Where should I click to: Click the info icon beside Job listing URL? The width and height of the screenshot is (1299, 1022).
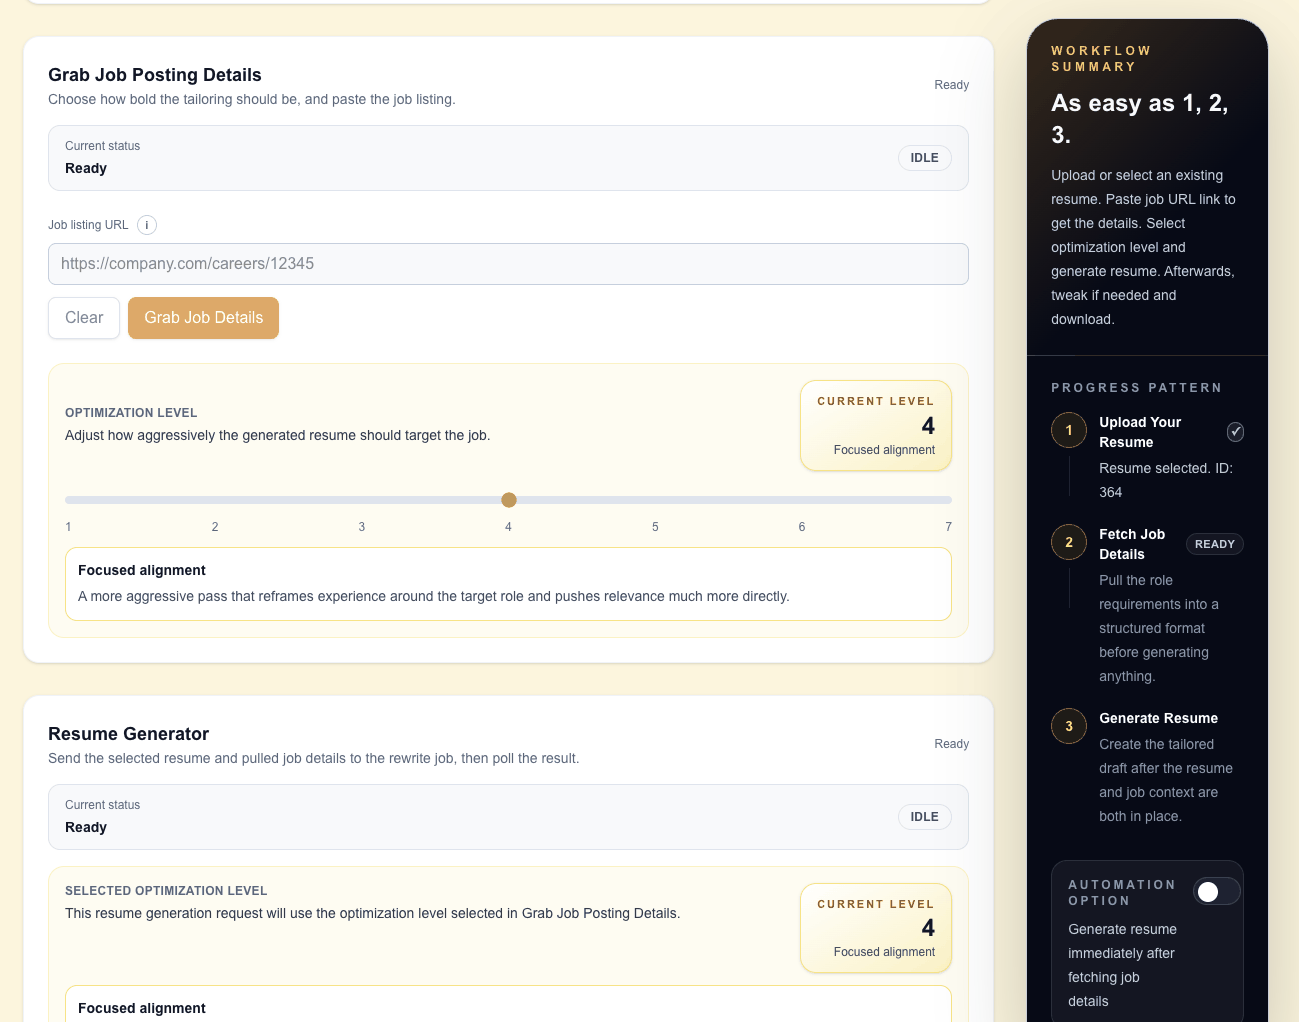(x=147, y=225)
